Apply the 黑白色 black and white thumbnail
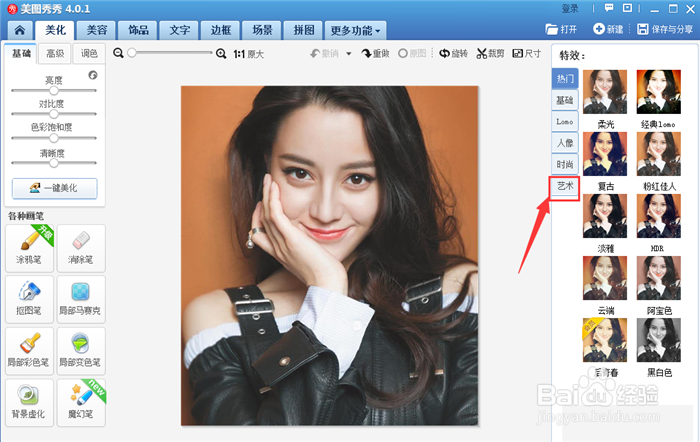Viewport: 700px width, 442px height. pos(658,340)
